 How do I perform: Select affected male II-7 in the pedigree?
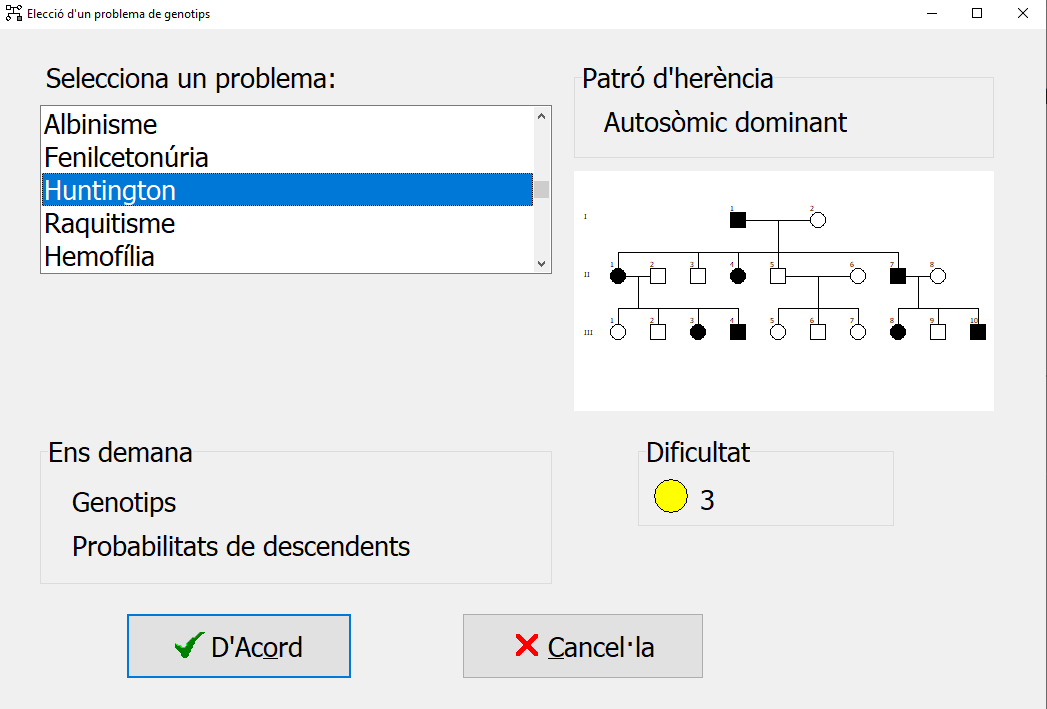click(x=898, y=276)
